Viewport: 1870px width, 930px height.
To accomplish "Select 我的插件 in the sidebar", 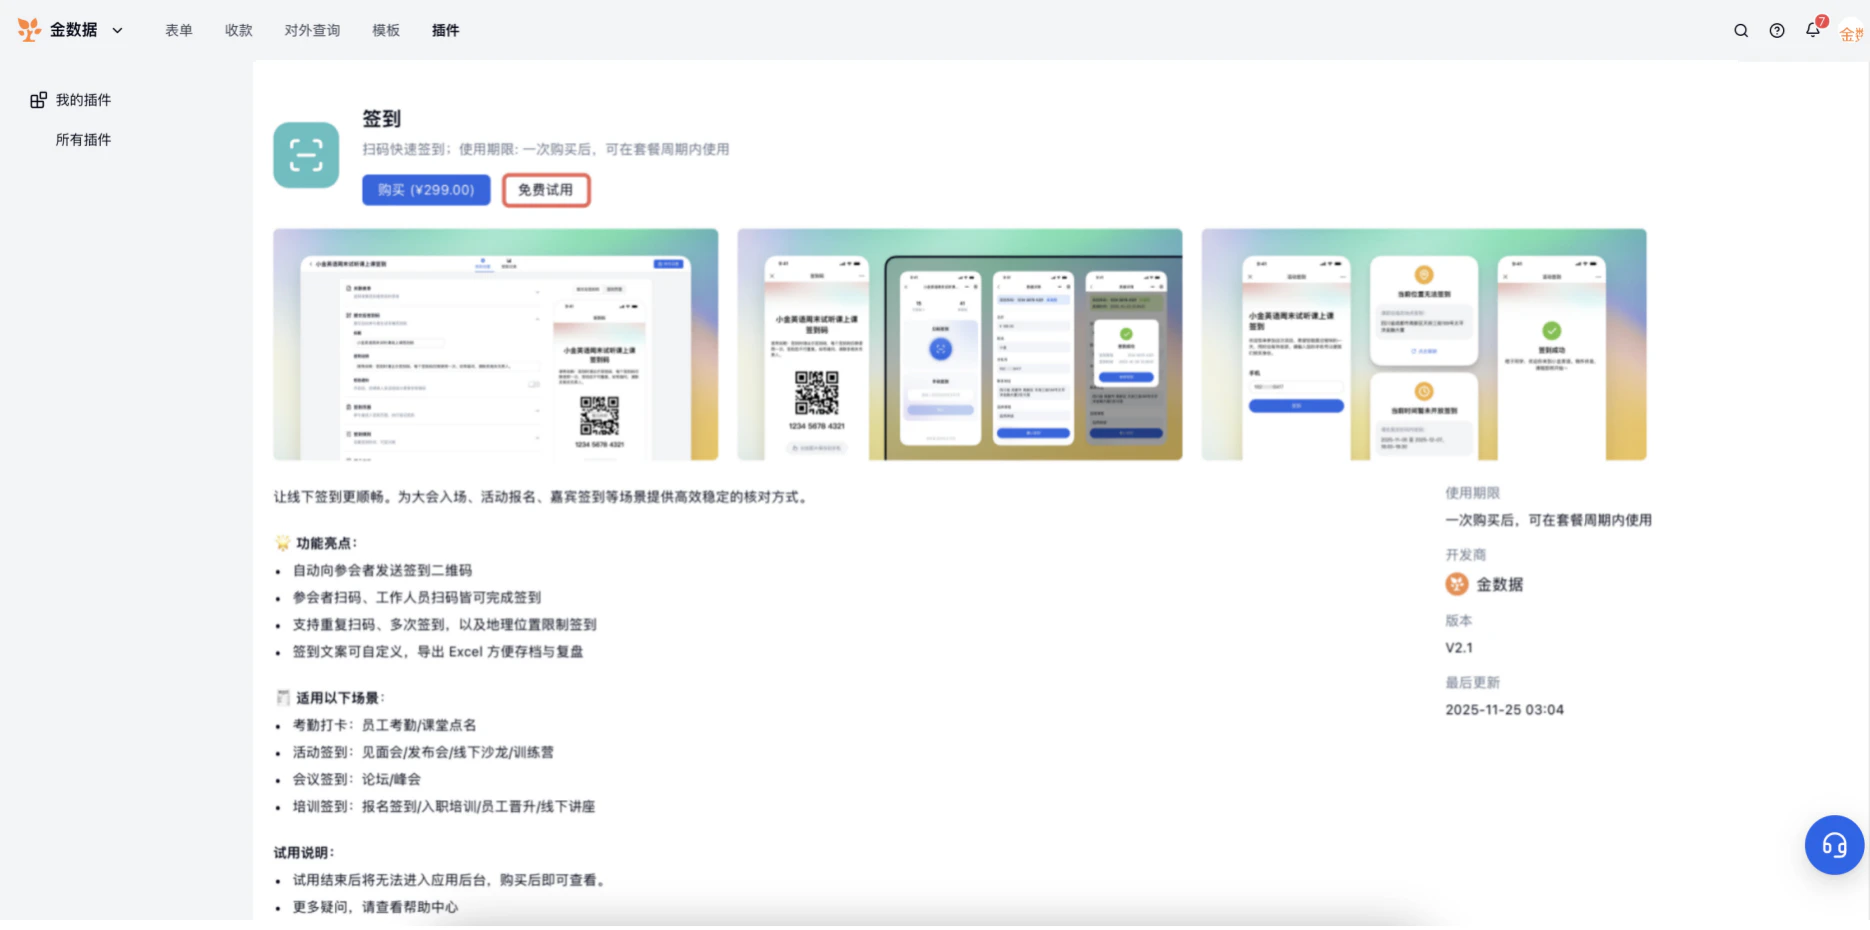I will [83, 100].
